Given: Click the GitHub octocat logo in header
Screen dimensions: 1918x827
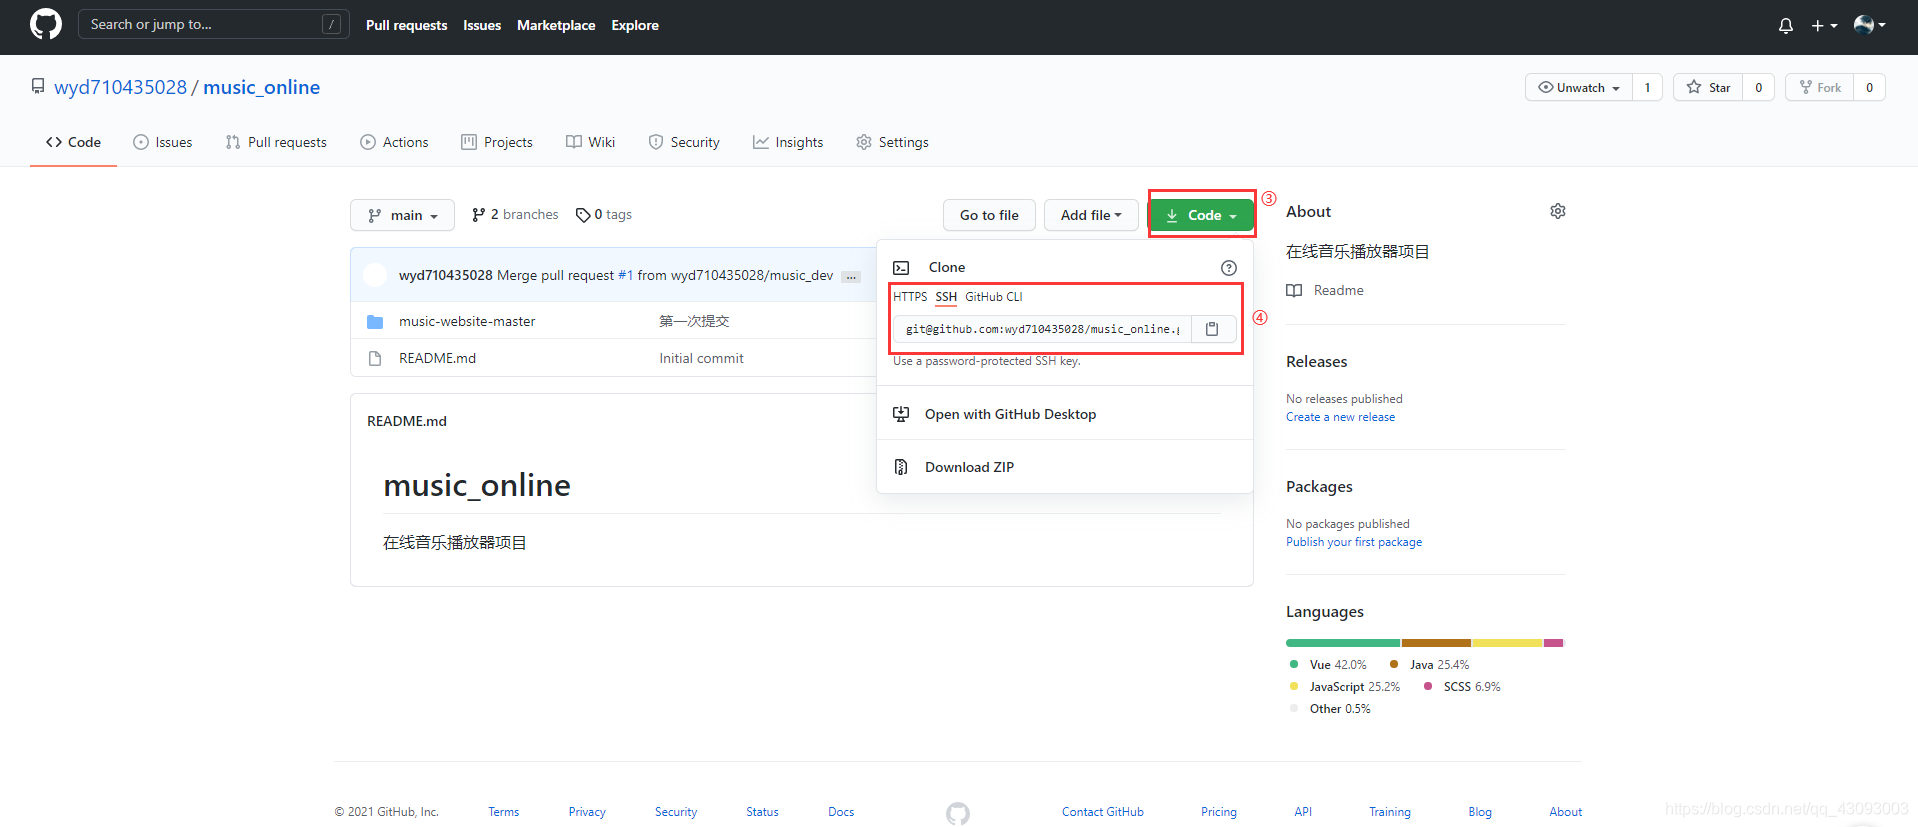Looking at the screenshot, I should [x=46, y=24].
